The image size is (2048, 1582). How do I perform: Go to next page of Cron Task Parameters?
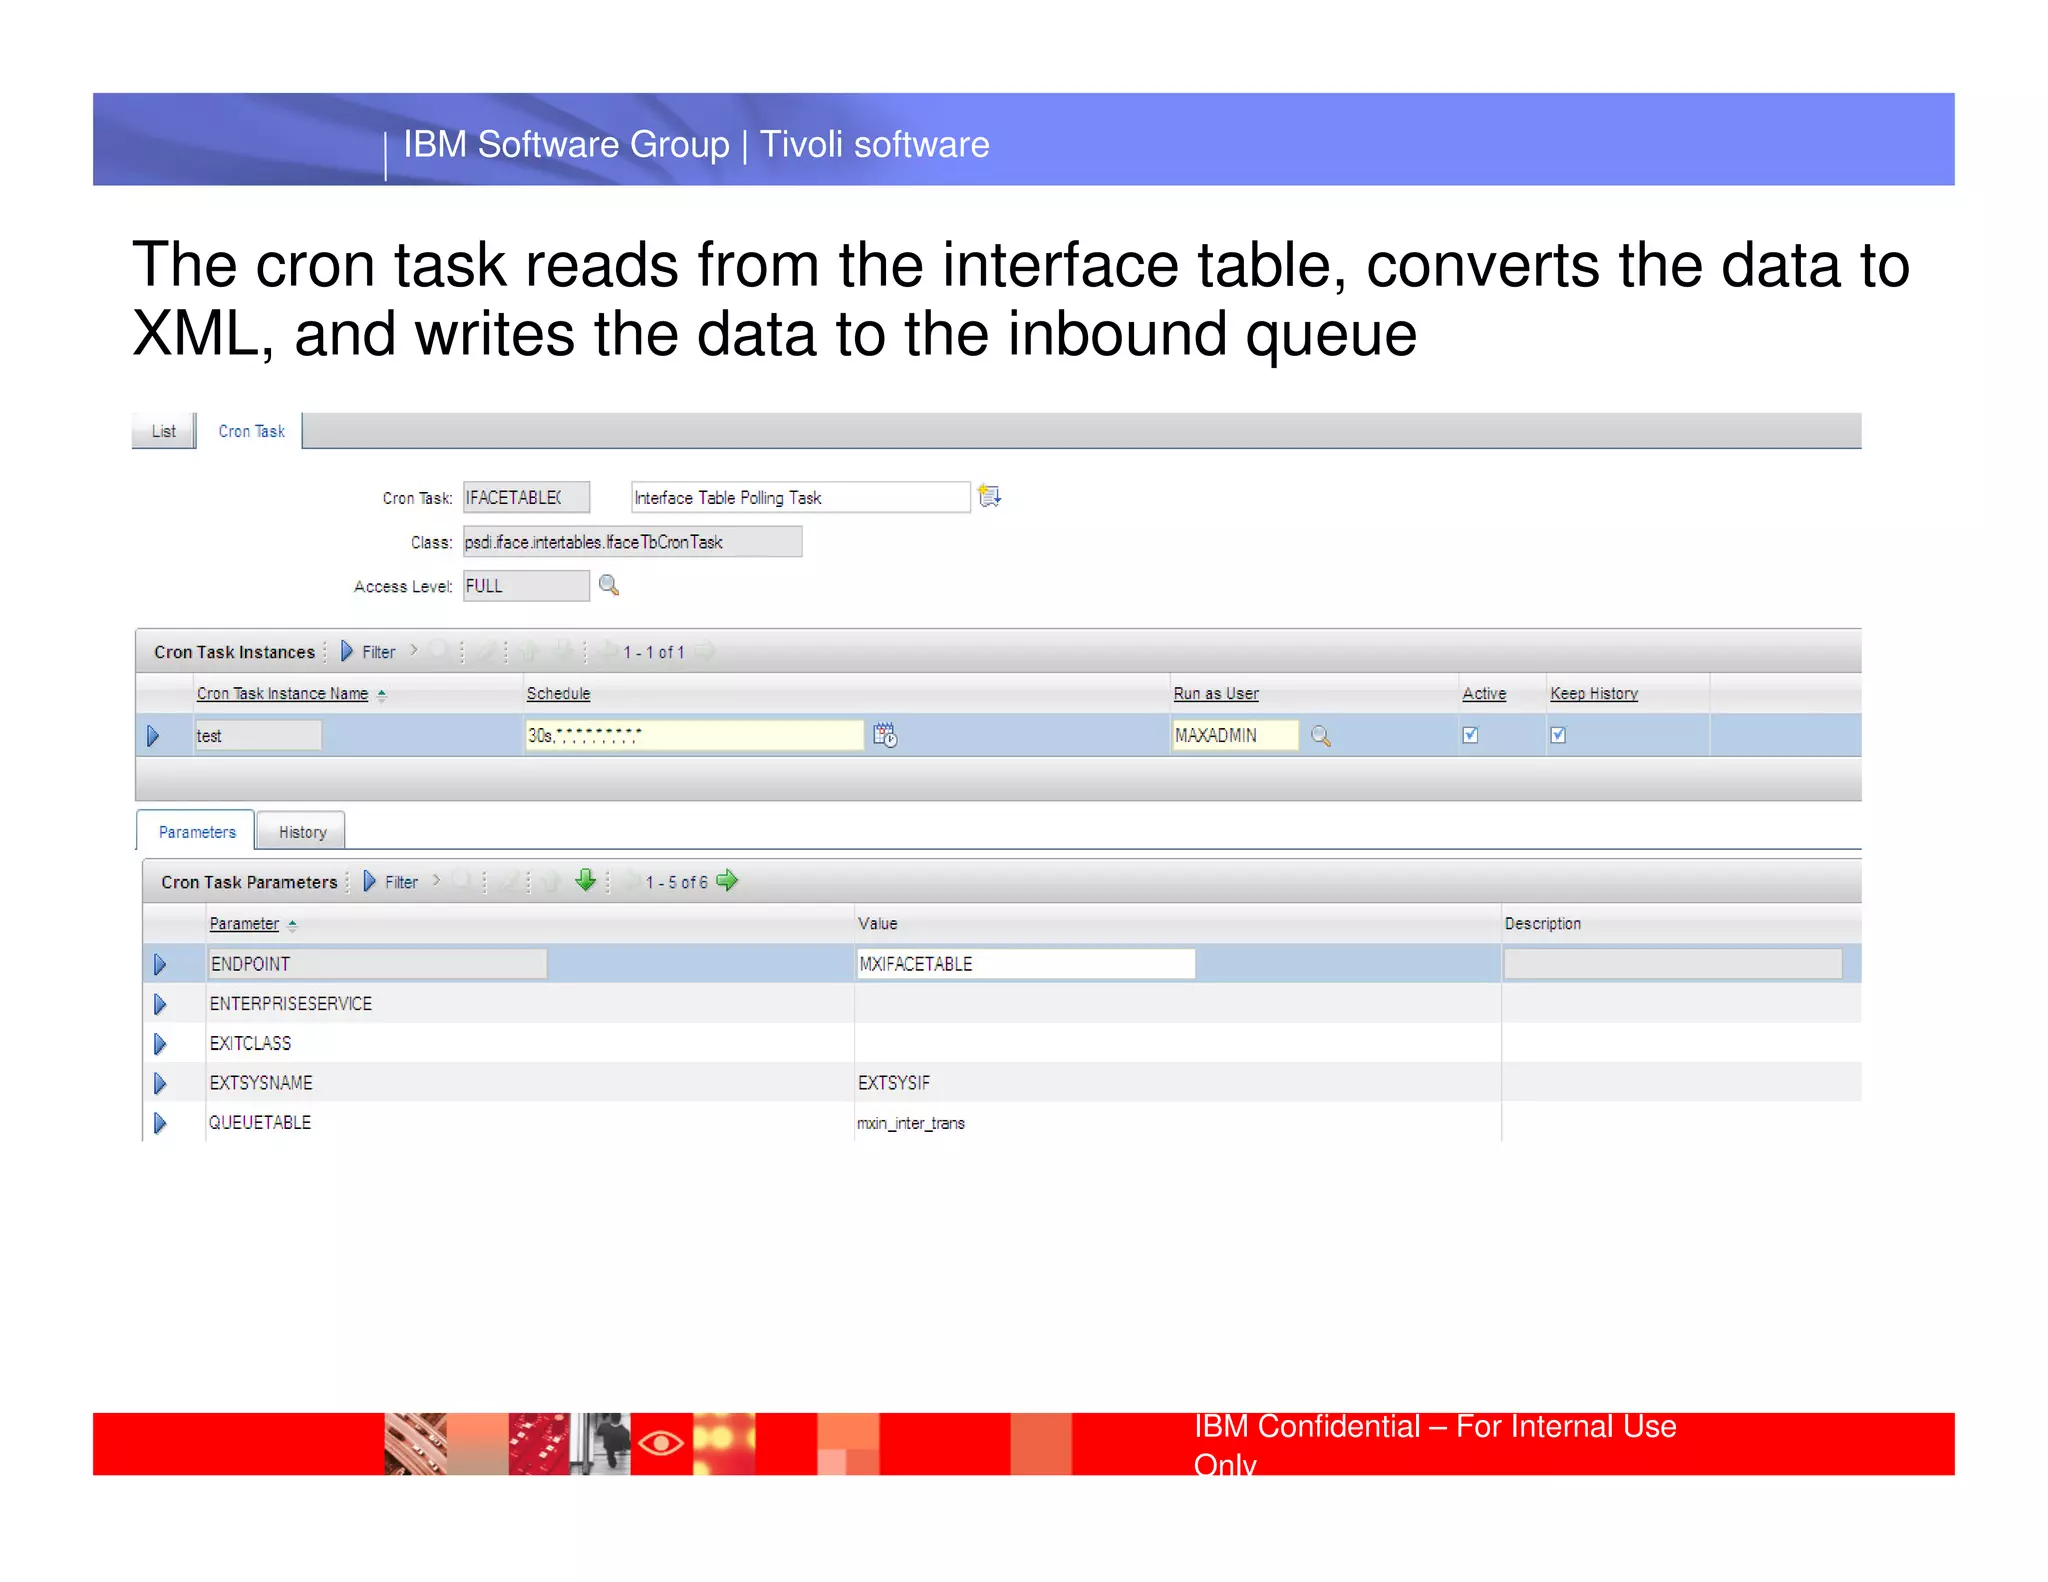pos(728,880)
